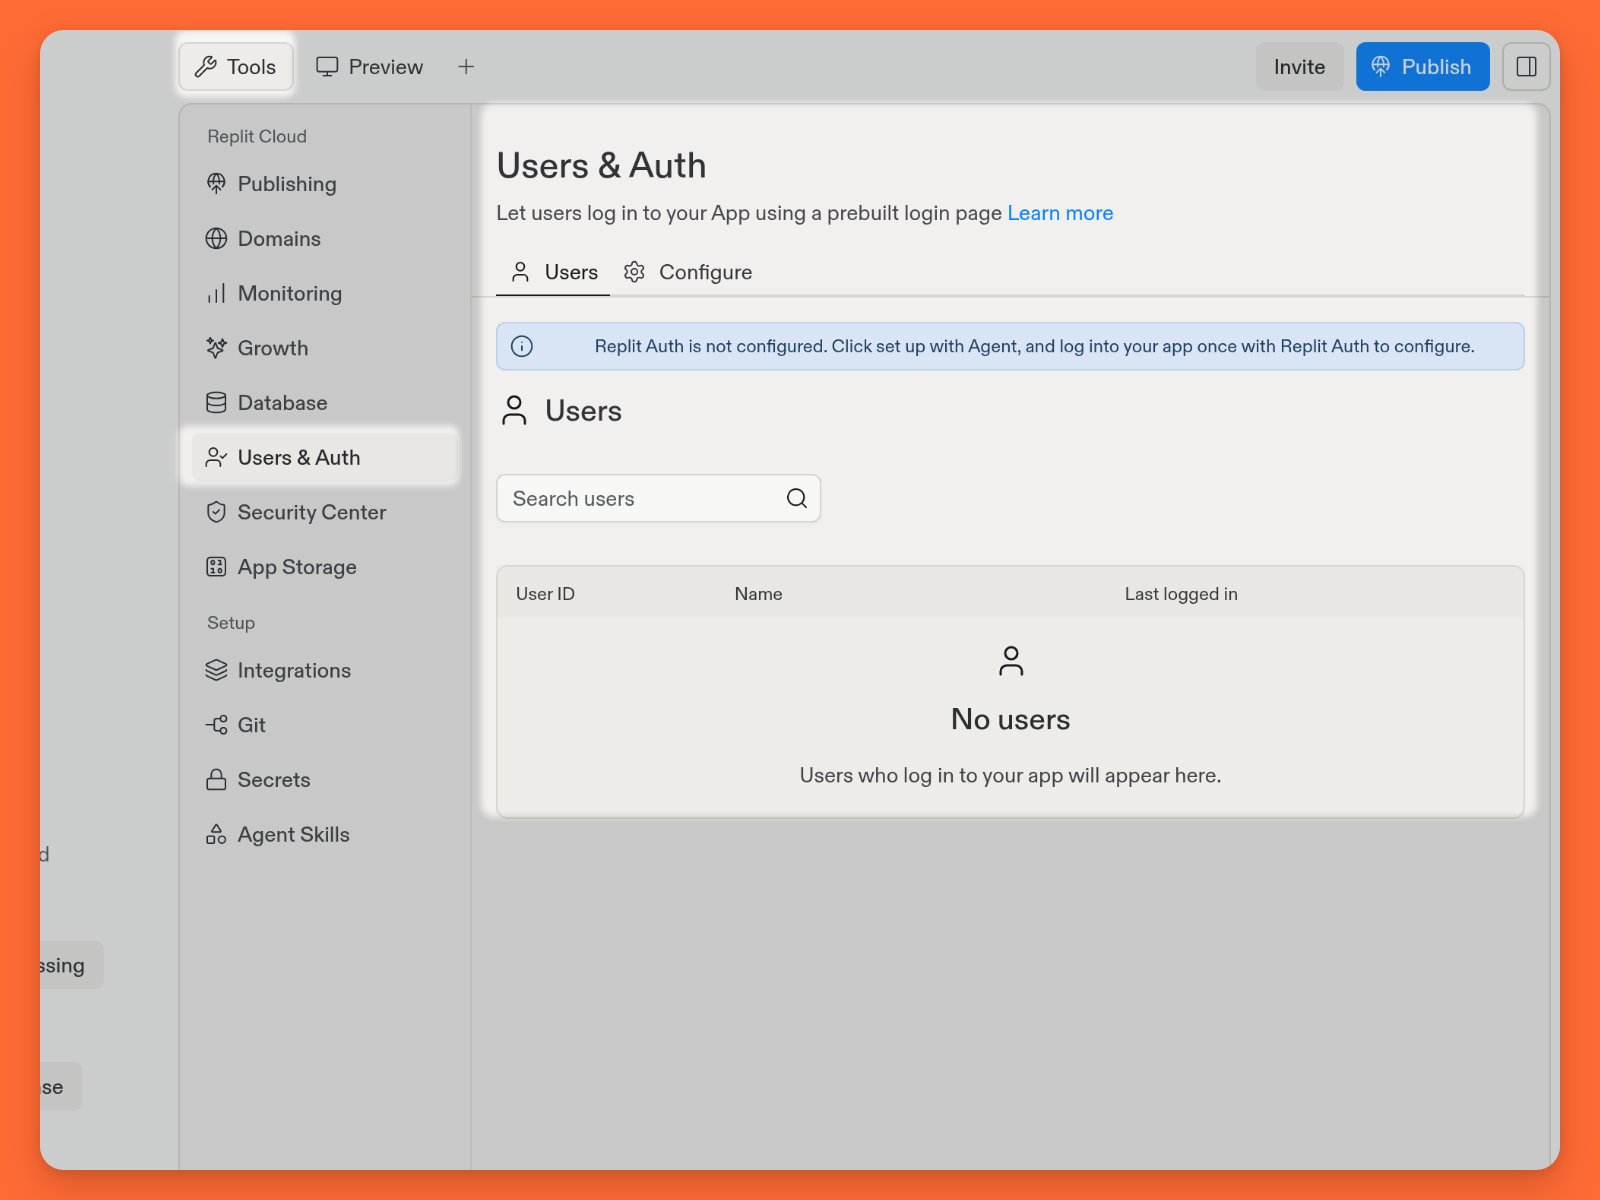Select Users & Auth in sidebar

[324, 457]
